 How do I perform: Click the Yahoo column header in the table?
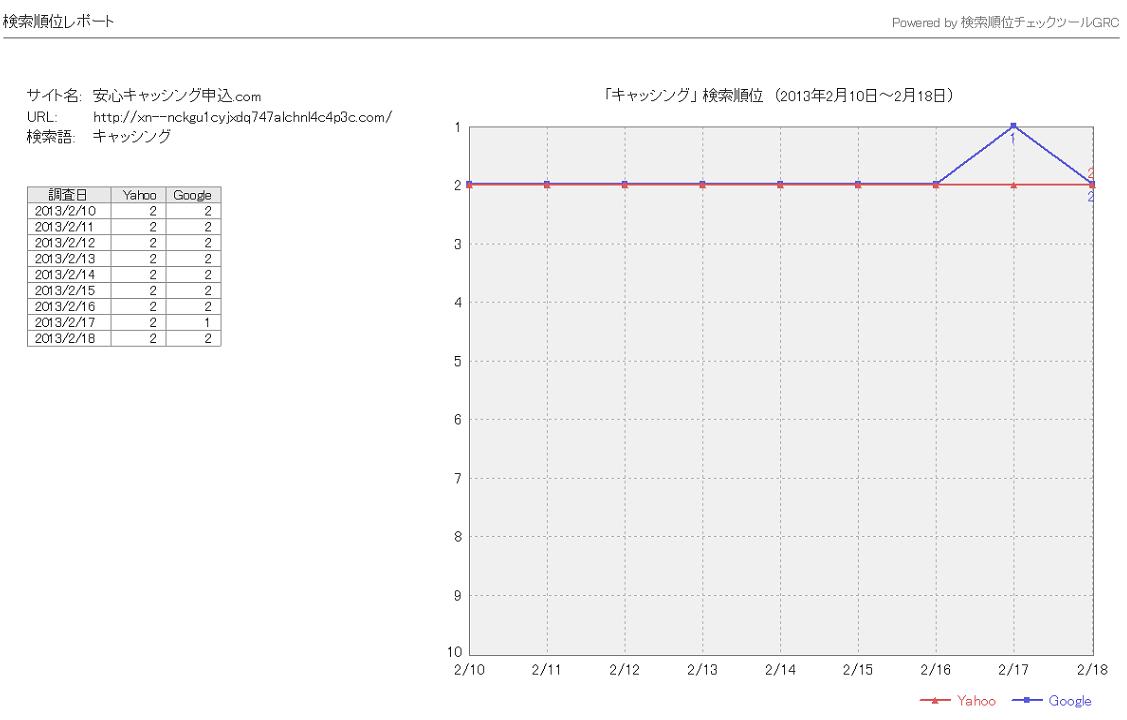click(139, 195)
